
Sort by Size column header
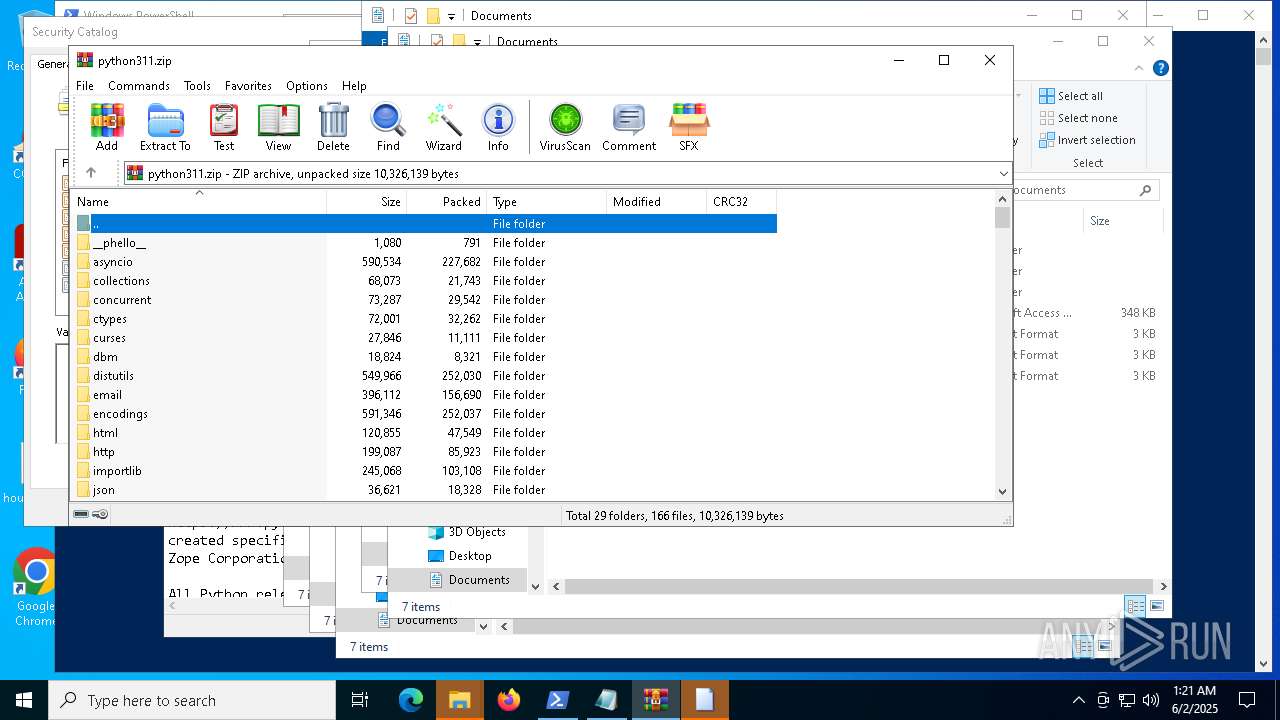(367, 202)
